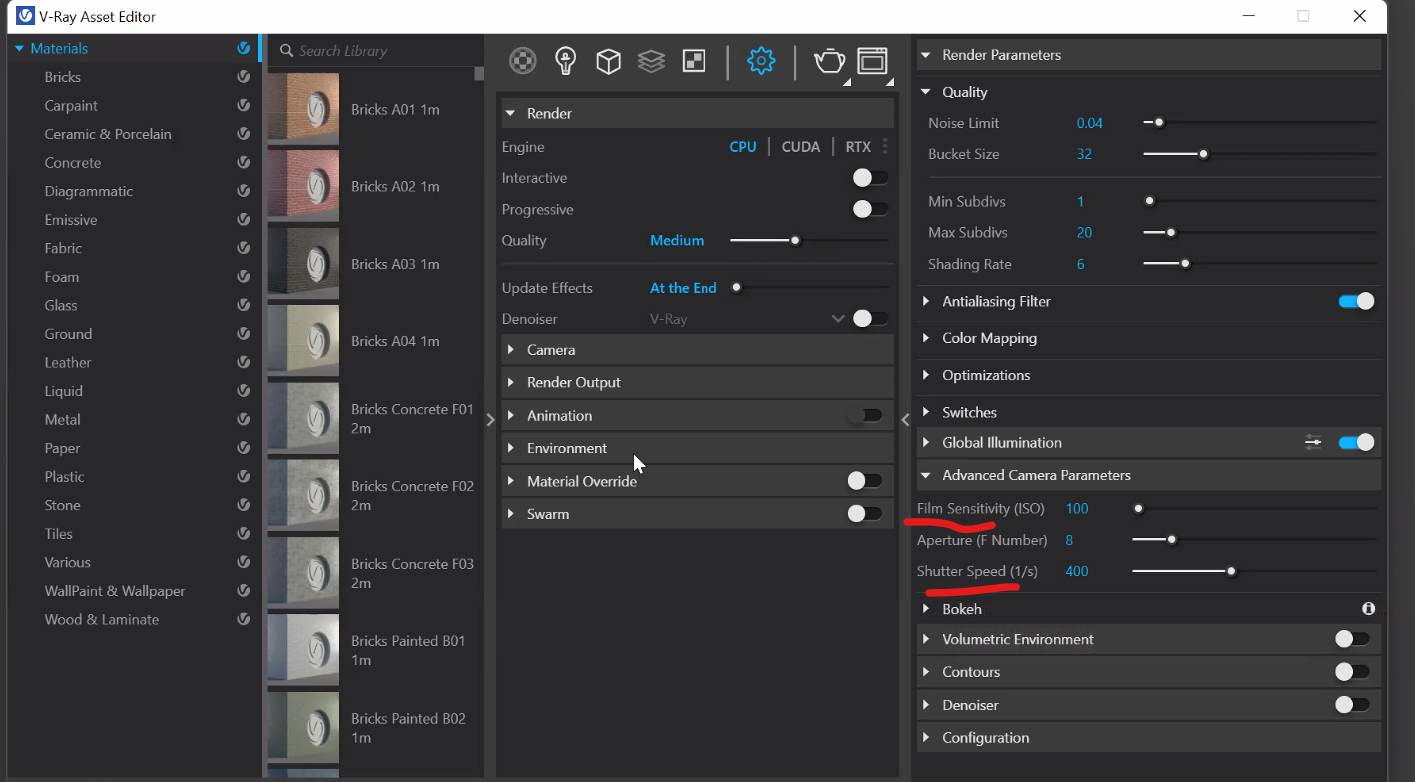Screen dimensions: 1415x782
Task: Open the Geometry cube icon
Action: tap(608, 62)
